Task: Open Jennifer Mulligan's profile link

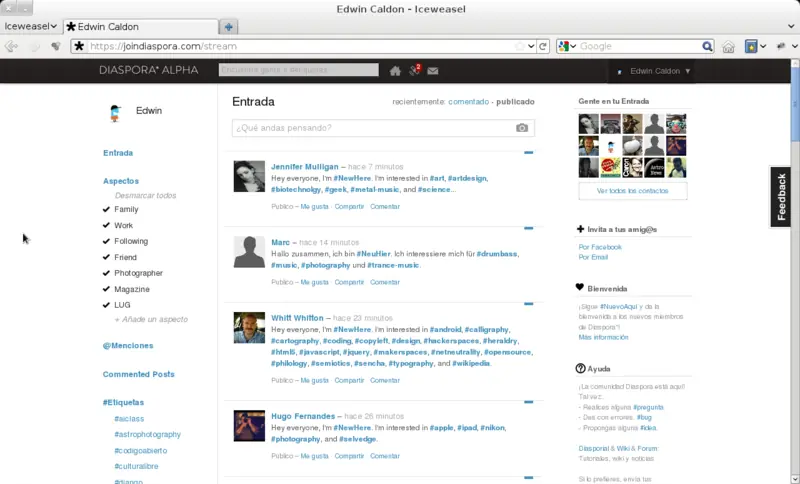Action: pyautogui.click(x=305, y=167)
